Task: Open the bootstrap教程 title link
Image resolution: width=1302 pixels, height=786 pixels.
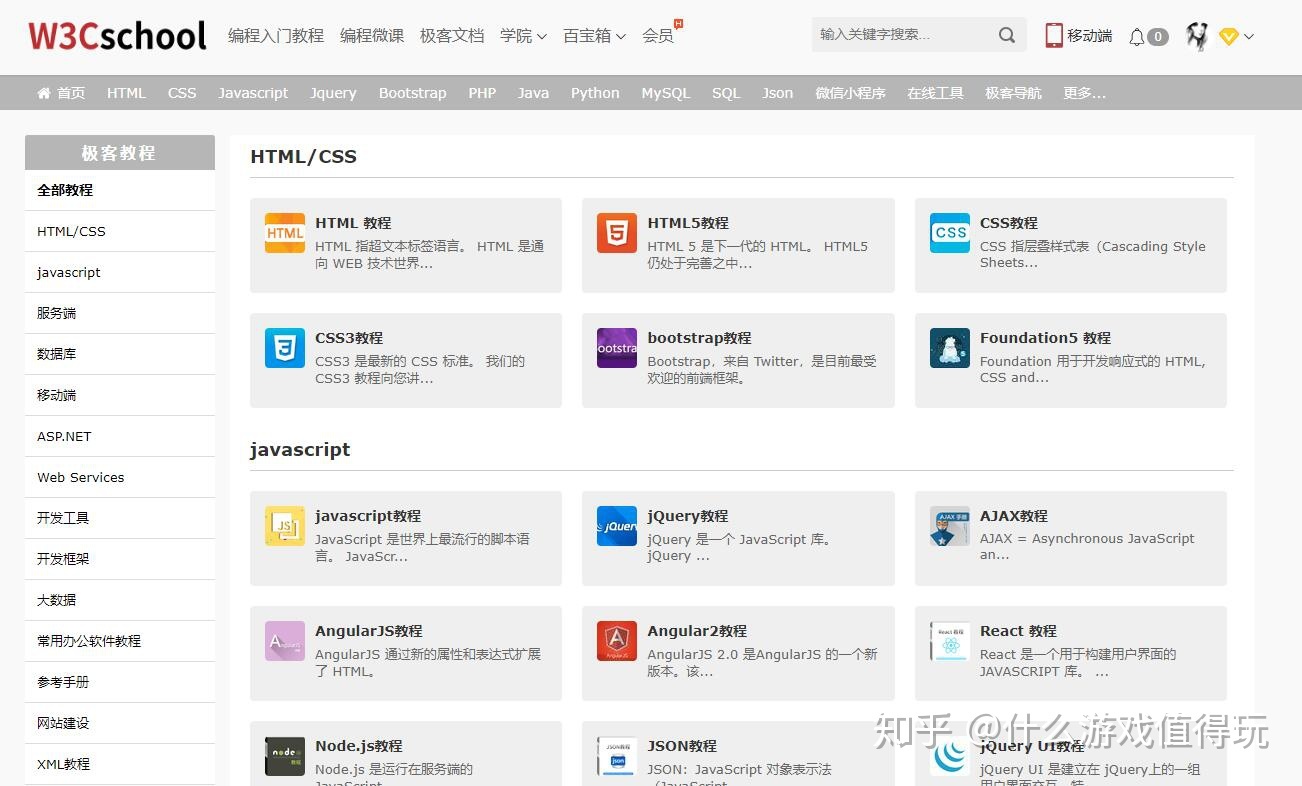Action: tap(699, 338)
